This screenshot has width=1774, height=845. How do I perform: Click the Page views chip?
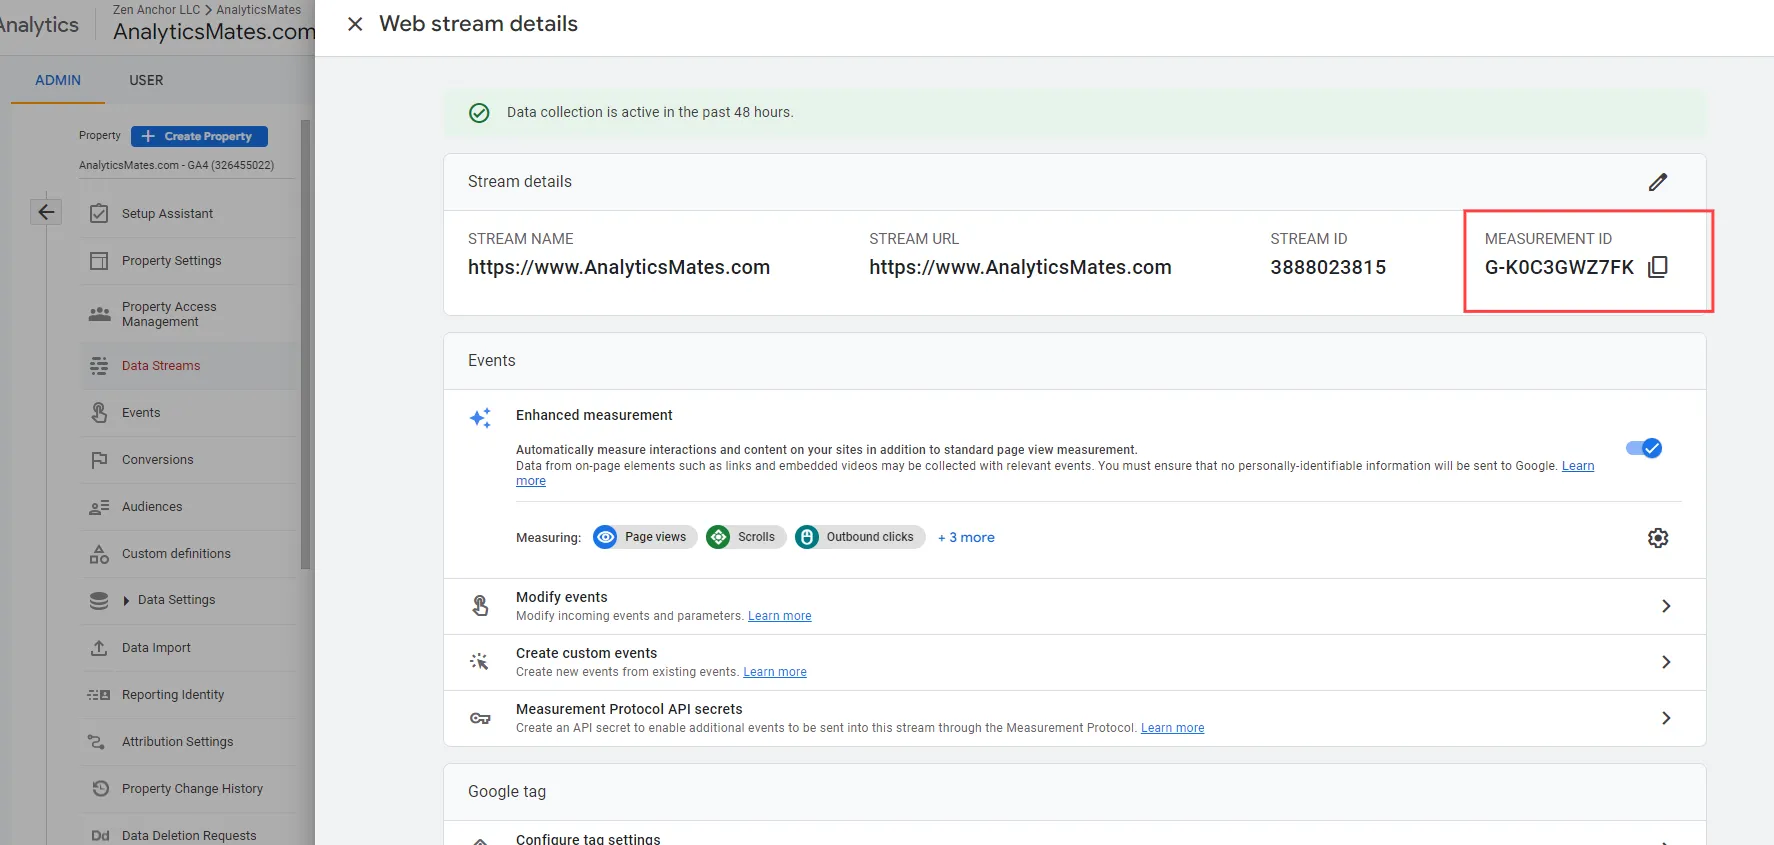point(645,537)
